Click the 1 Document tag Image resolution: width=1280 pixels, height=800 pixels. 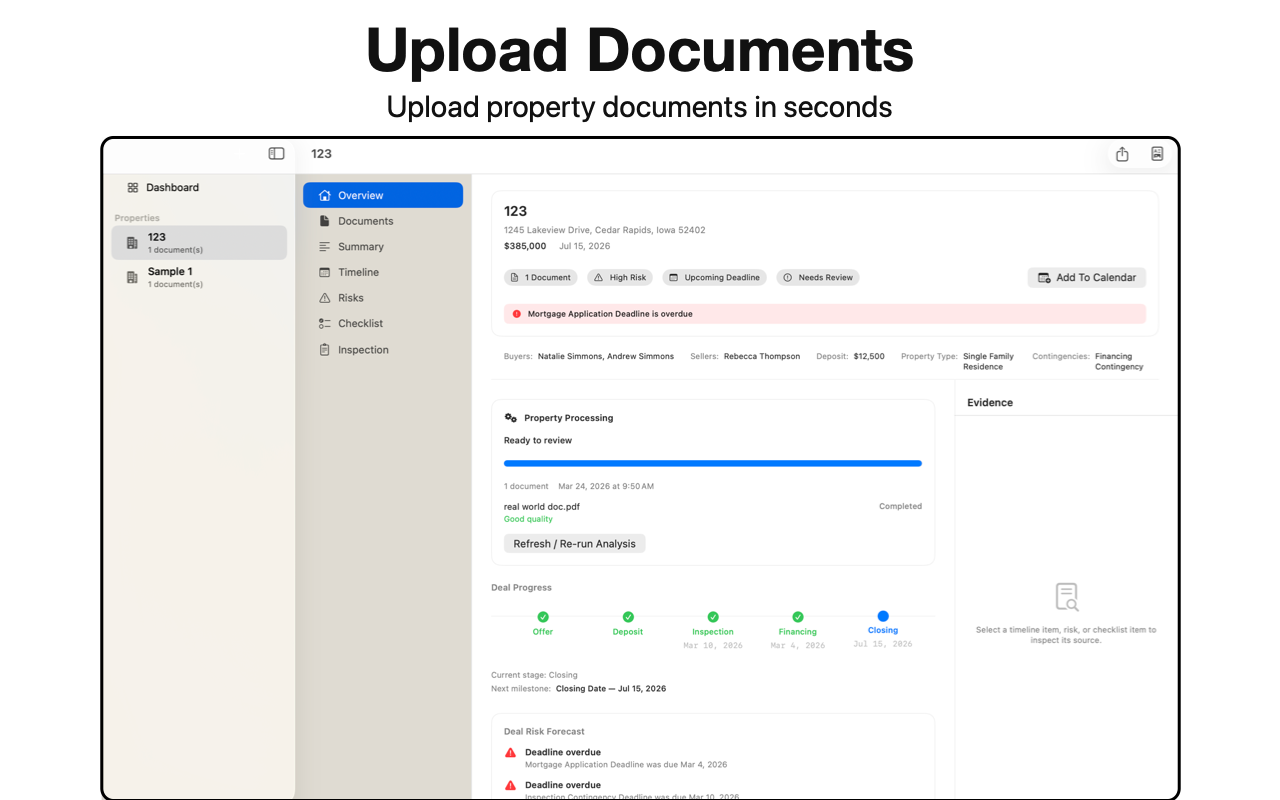click(x=541, y=277)
